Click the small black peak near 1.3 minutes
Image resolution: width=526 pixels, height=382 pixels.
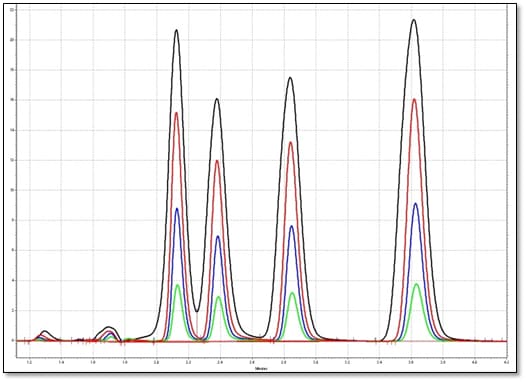[x=45, y=331]
